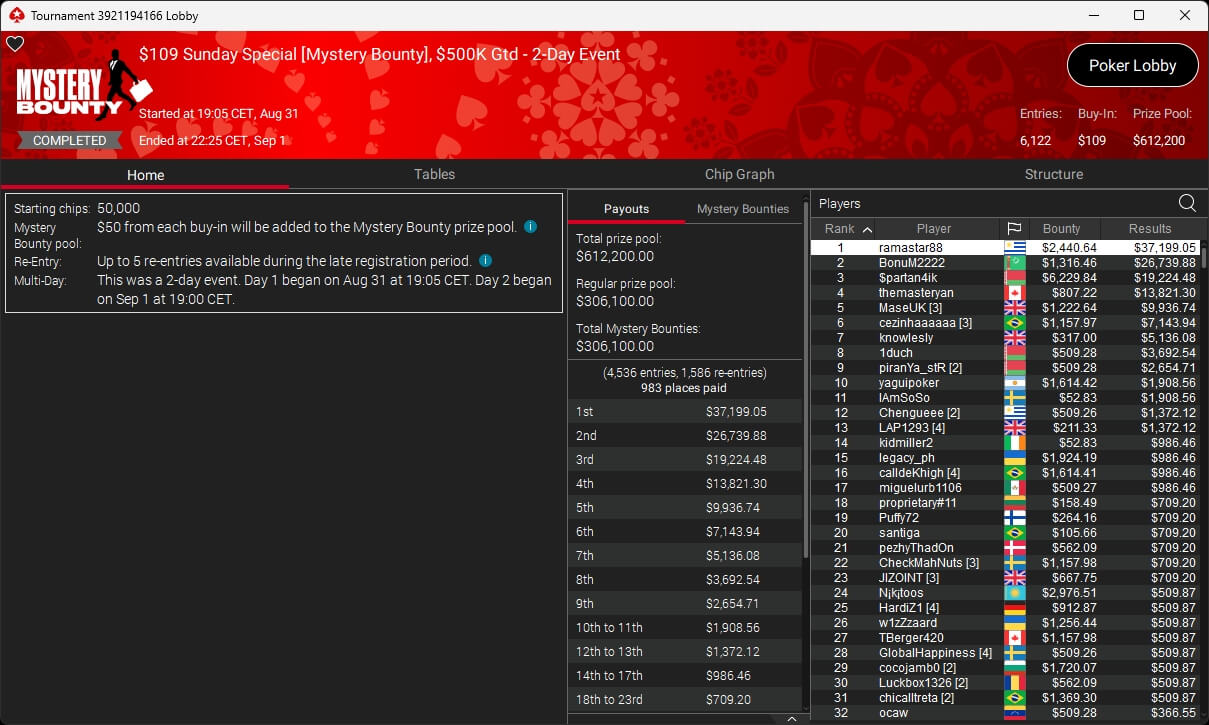Sort the list by Bounty column header

point(1061,229)
